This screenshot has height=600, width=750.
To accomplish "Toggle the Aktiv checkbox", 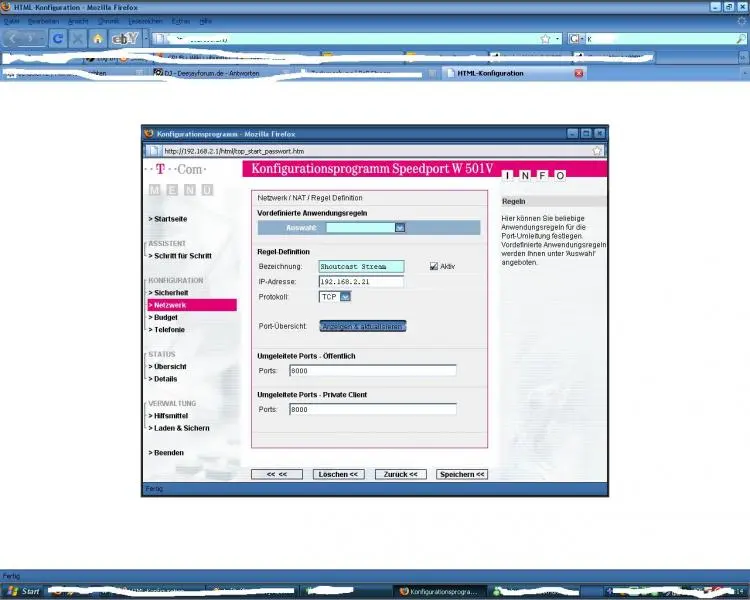I will pos(433,266).
